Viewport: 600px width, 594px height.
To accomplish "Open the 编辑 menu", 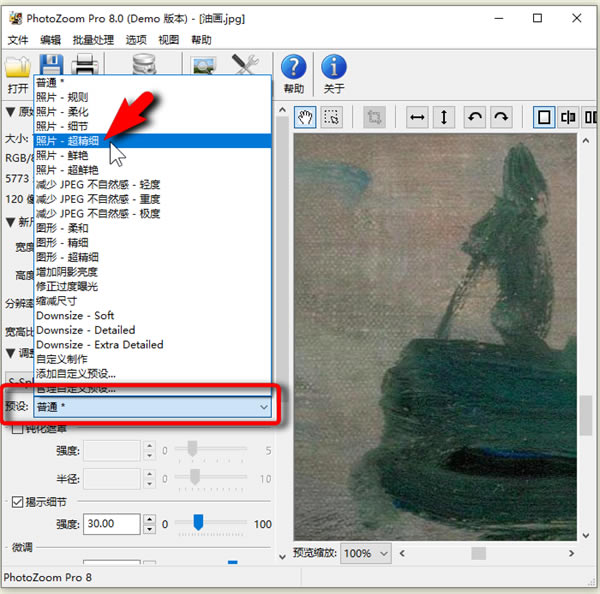I will pos(51,40).
